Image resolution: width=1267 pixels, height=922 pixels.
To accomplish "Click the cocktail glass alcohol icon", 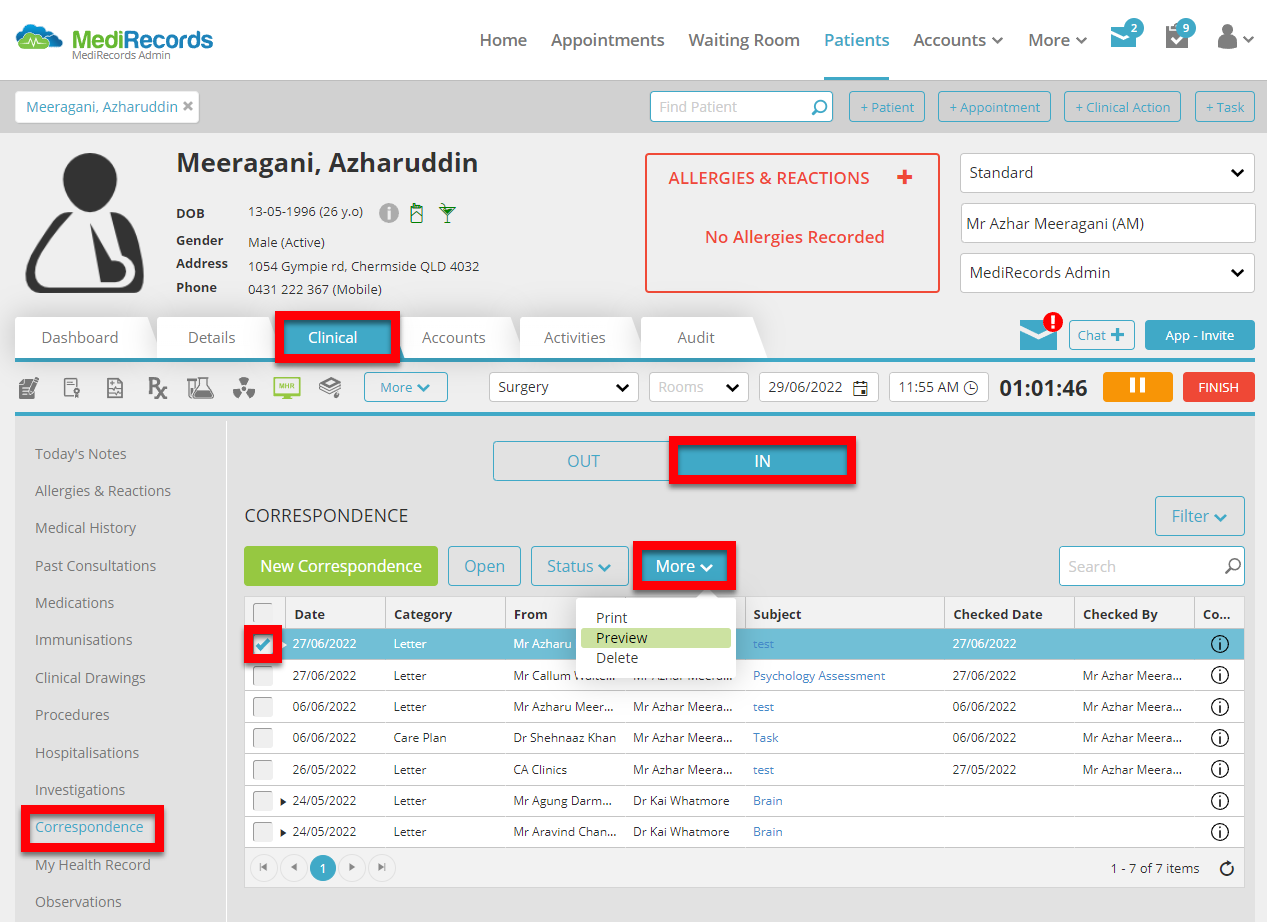I will [447, 213].
